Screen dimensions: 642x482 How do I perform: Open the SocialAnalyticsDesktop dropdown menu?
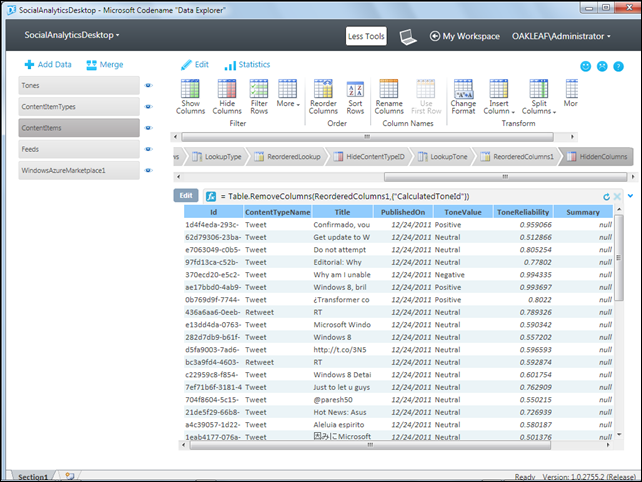(x=72, y=35)
